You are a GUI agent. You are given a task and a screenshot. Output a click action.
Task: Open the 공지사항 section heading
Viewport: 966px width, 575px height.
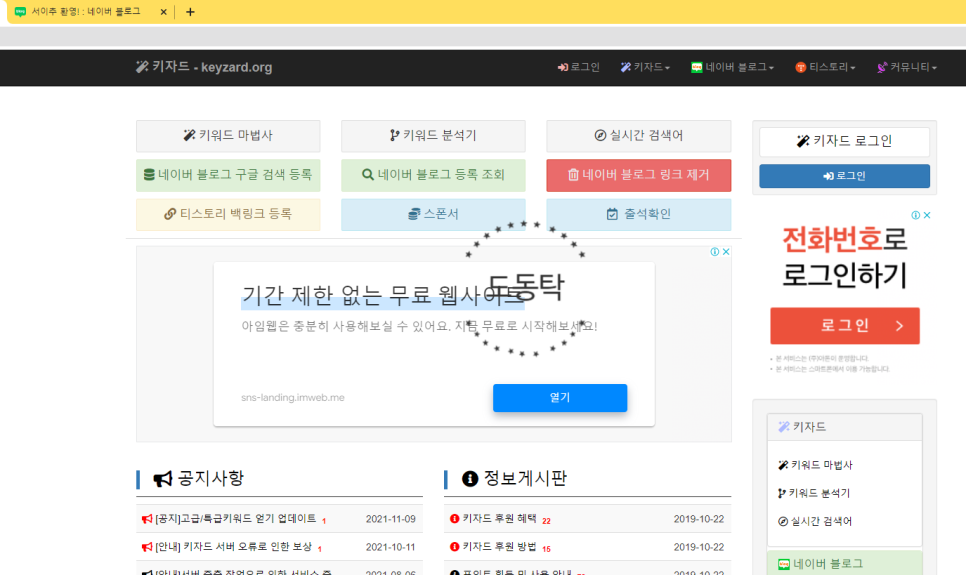tap(211, 478)
